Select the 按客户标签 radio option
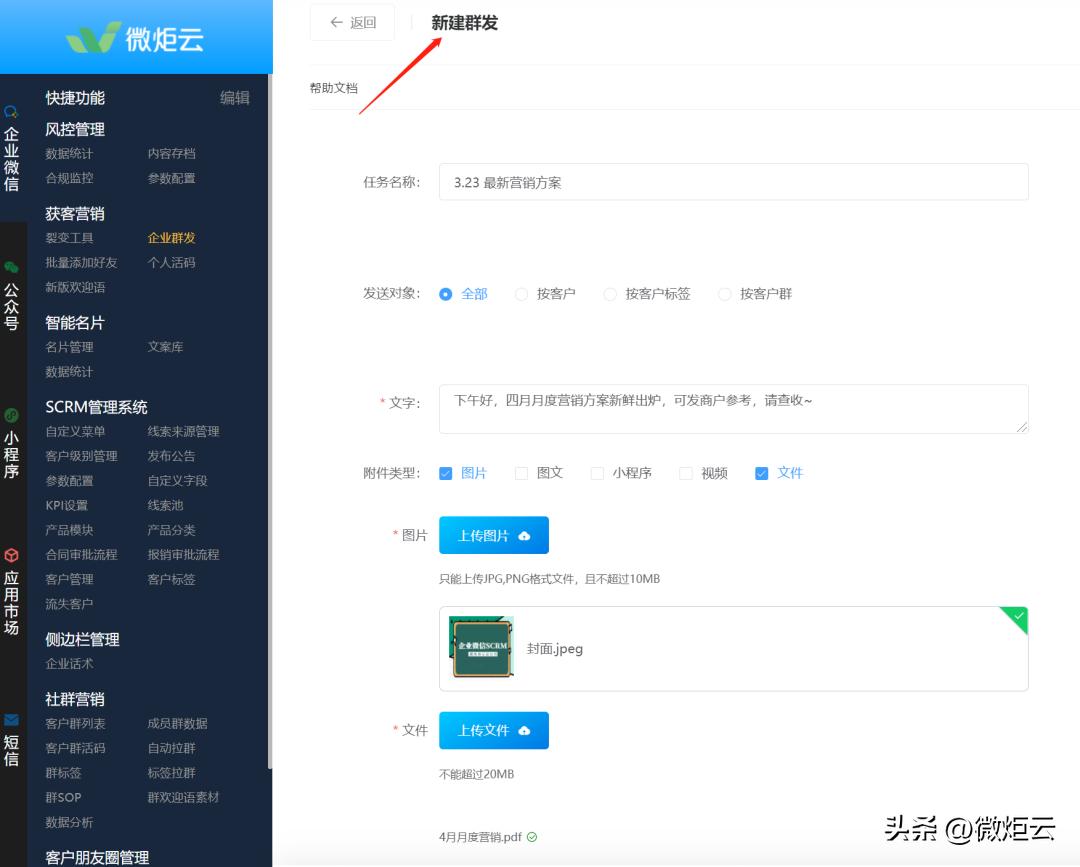 [610, 294]
